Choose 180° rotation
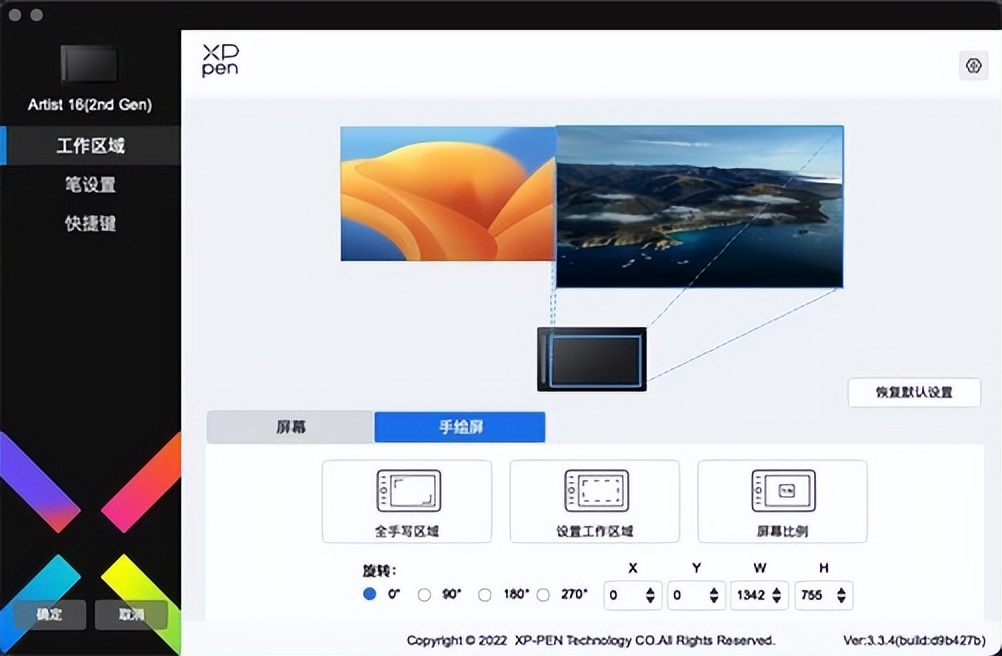Image resolution: width=1002 pixels, height=656 pixels. (x=485, y=594)
